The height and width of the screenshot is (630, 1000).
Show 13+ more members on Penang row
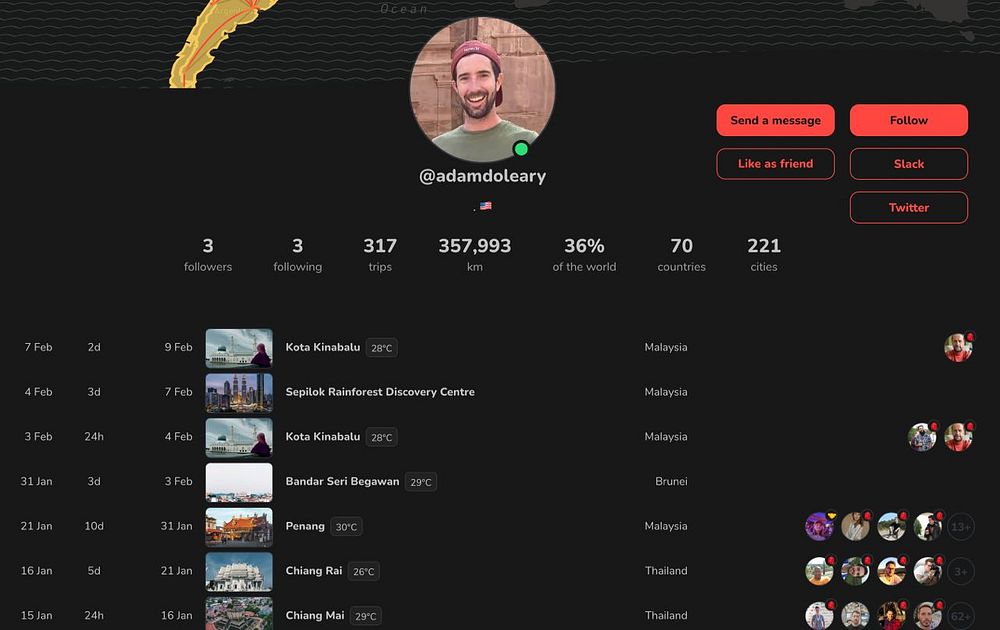coord(960,527)
